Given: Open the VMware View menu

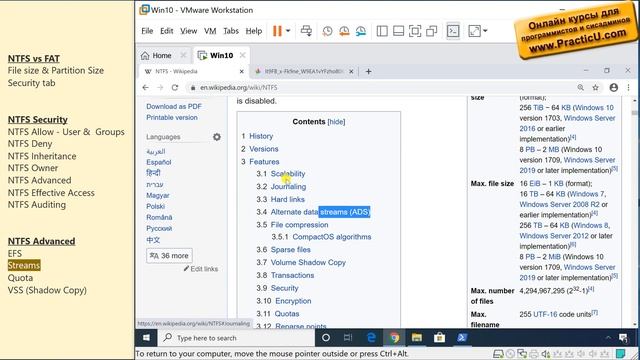Looking at the screenshot, I should pos(189,31).
